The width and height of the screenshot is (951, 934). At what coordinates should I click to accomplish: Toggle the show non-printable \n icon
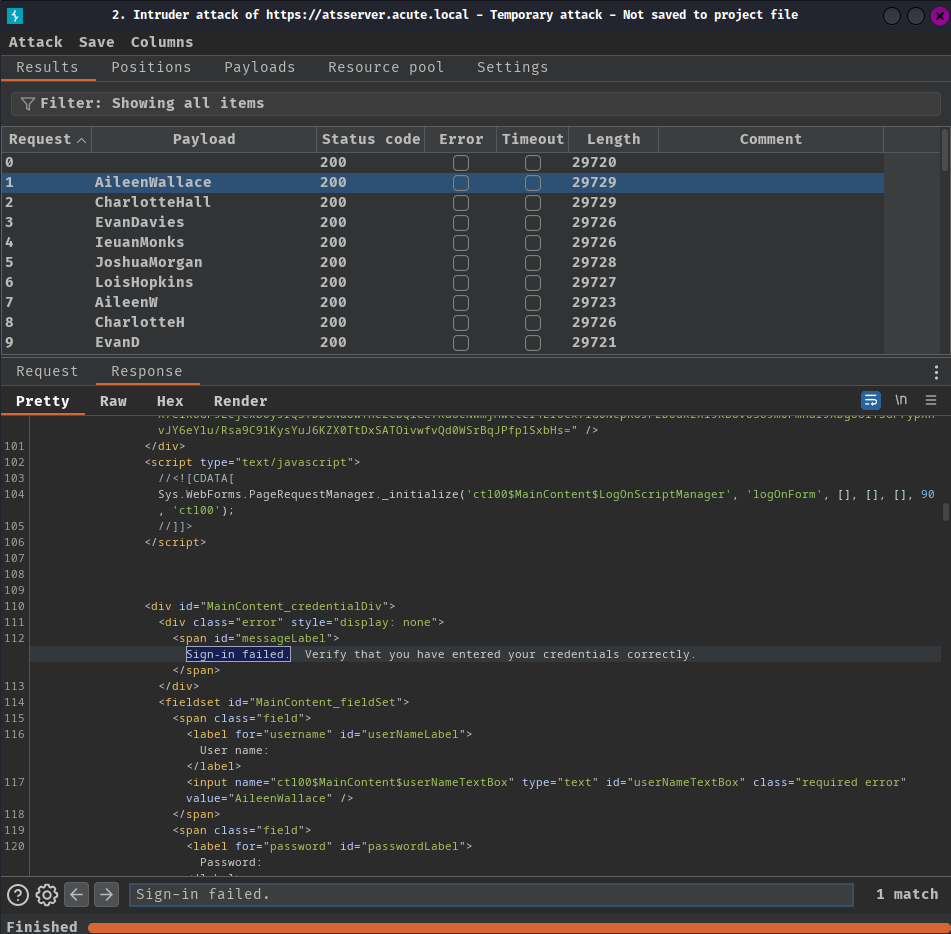coord(901,400)
